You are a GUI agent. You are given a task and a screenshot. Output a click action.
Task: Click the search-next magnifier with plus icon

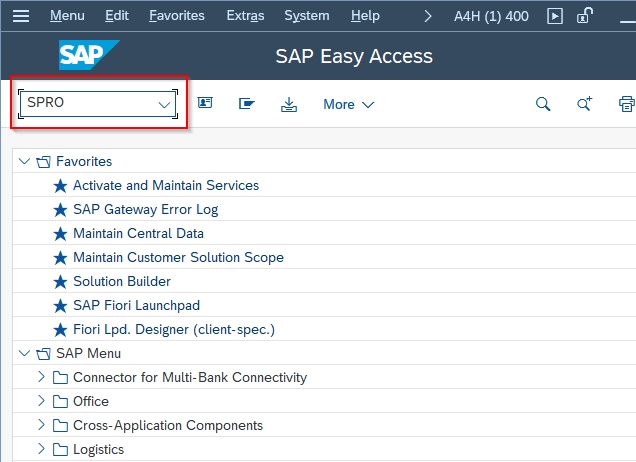click(x=585, y=104)
